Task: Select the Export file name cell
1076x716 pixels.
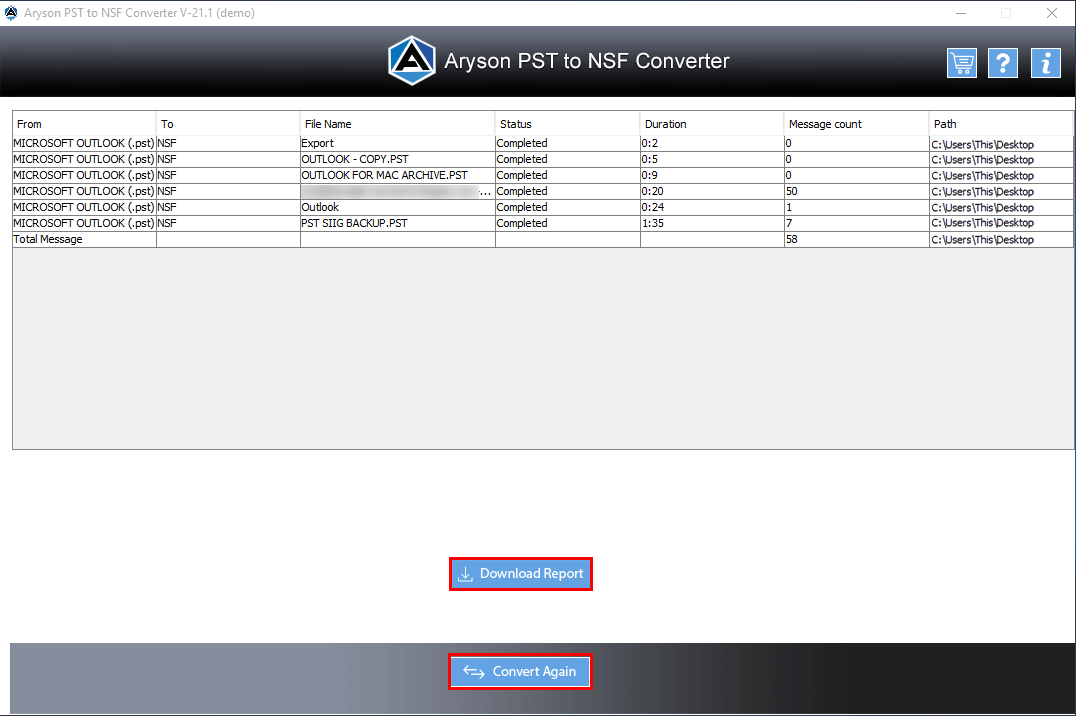Action: pos(397,143)
